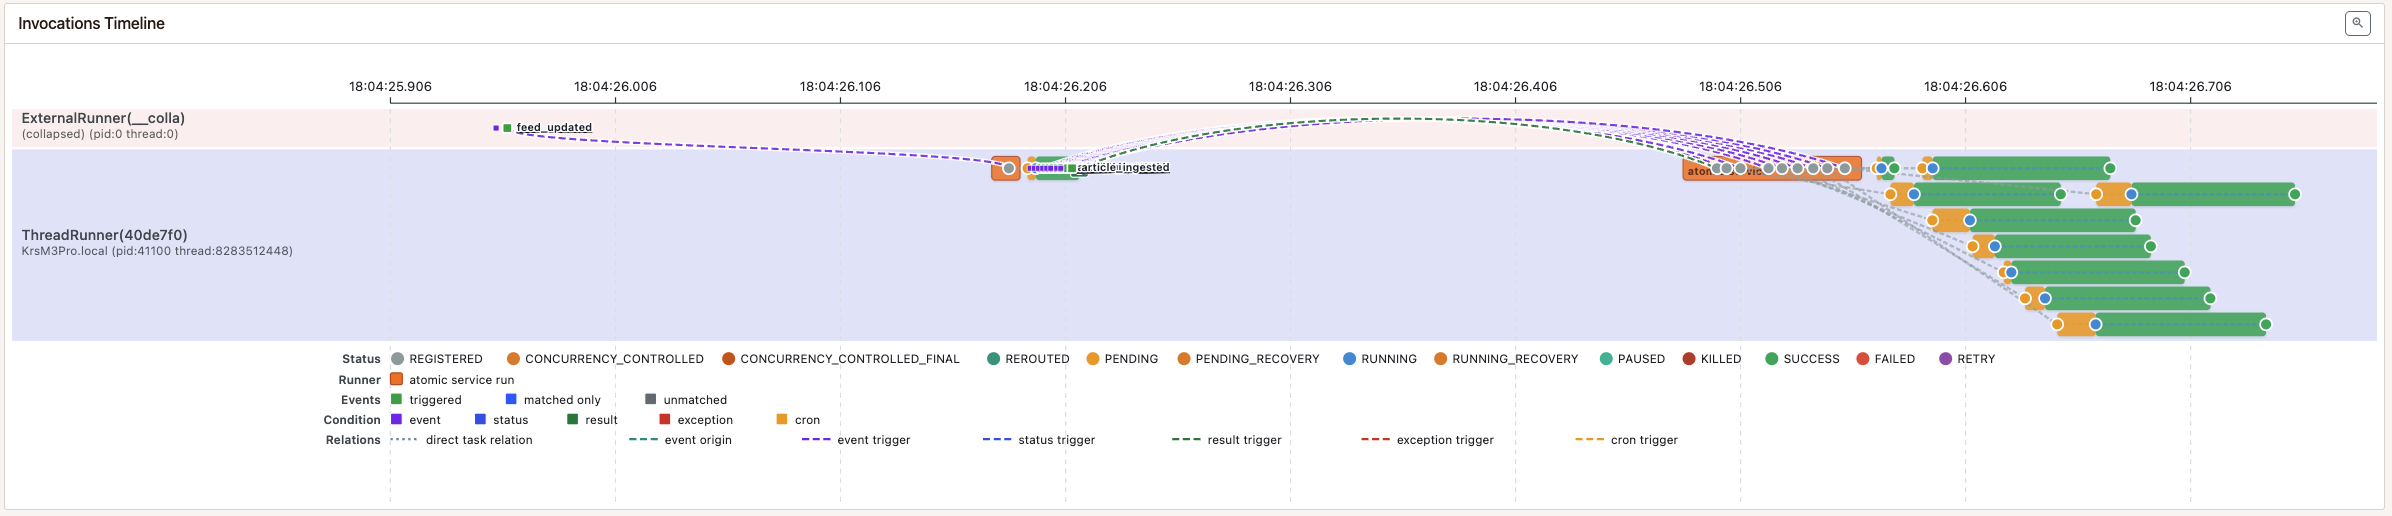Click the RUNNING_RECOVERY status legend circle
2392x516 pixels.
click(x=1440, y=359)
